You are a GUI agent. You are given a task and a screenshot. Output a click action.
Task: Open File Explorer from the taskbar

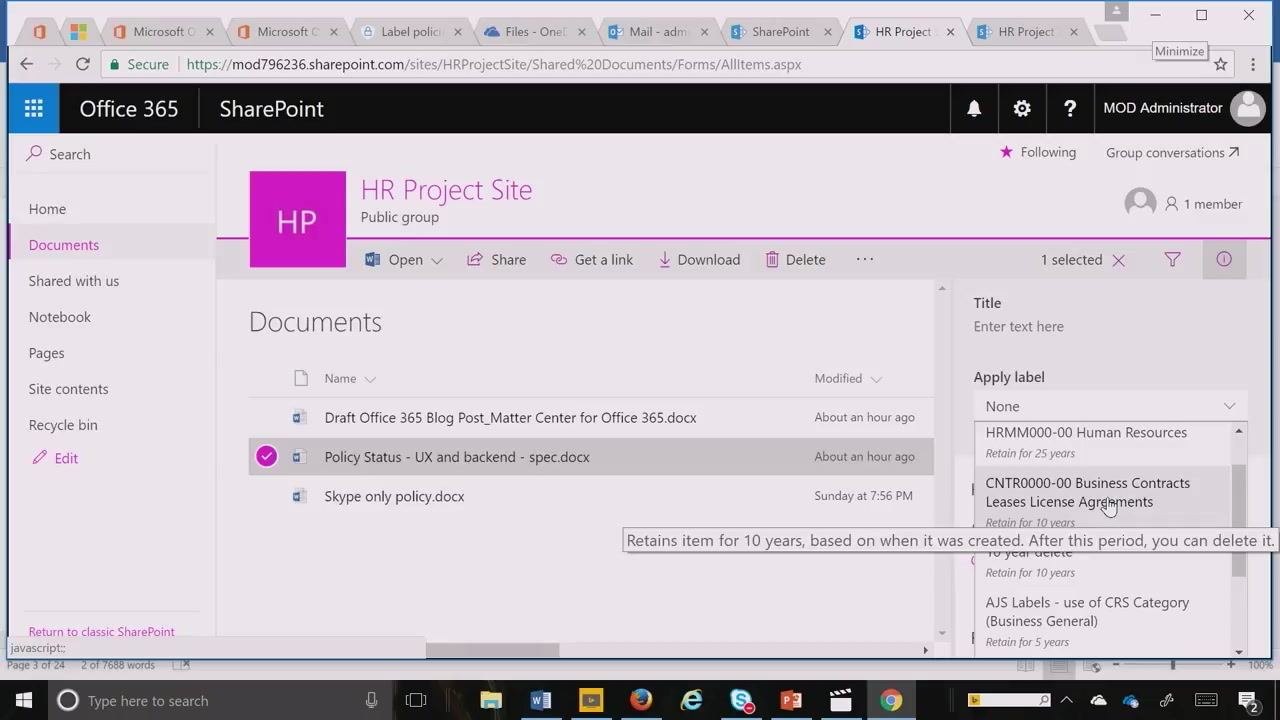click(491, 700)
